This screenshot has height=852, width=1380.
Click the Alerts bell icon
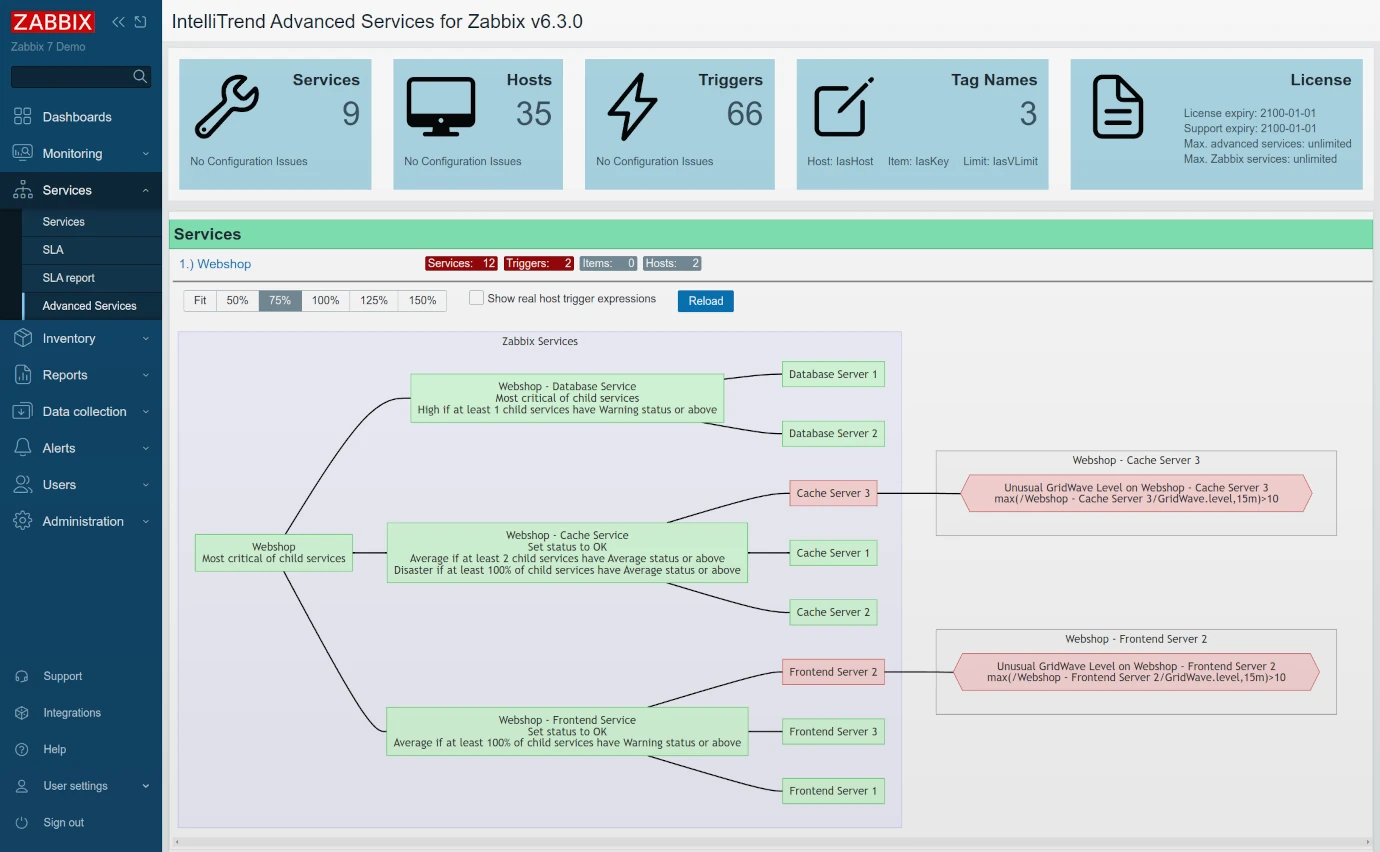(22, 448)
